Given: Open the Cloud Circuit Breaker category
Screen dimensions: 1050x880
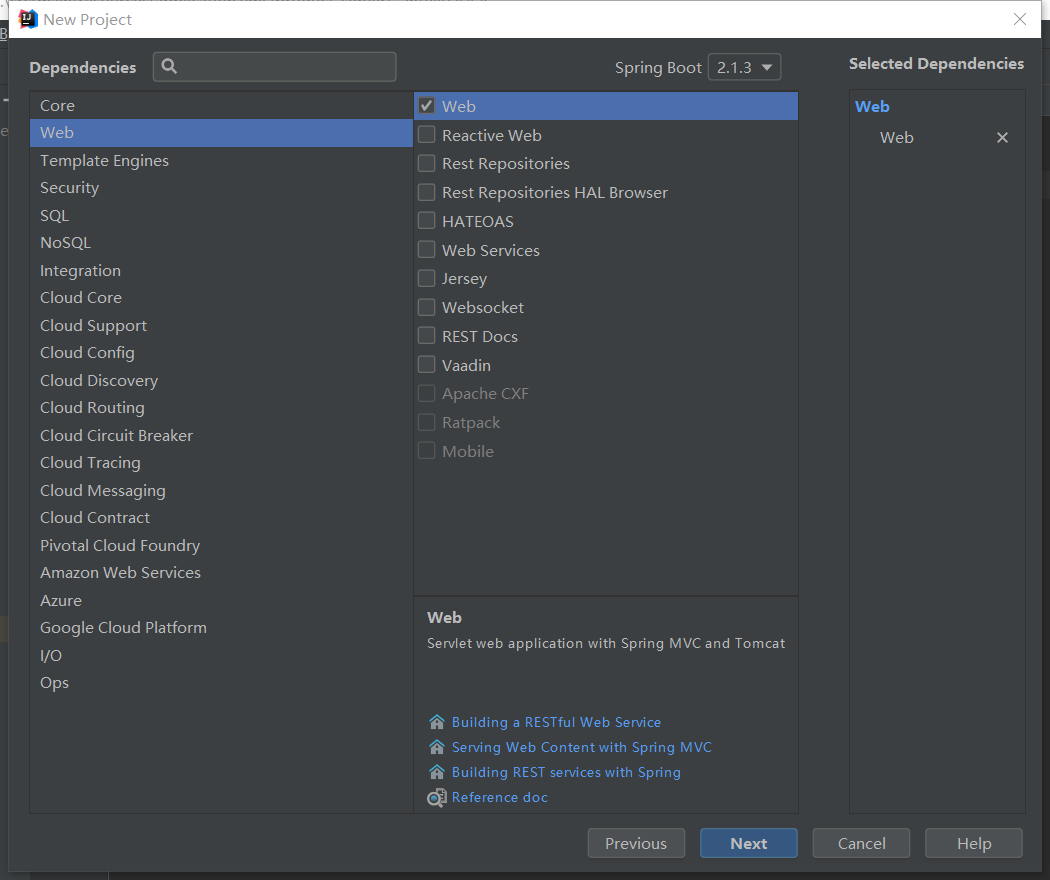Looking at the screenshot, I should coord(221,435).
